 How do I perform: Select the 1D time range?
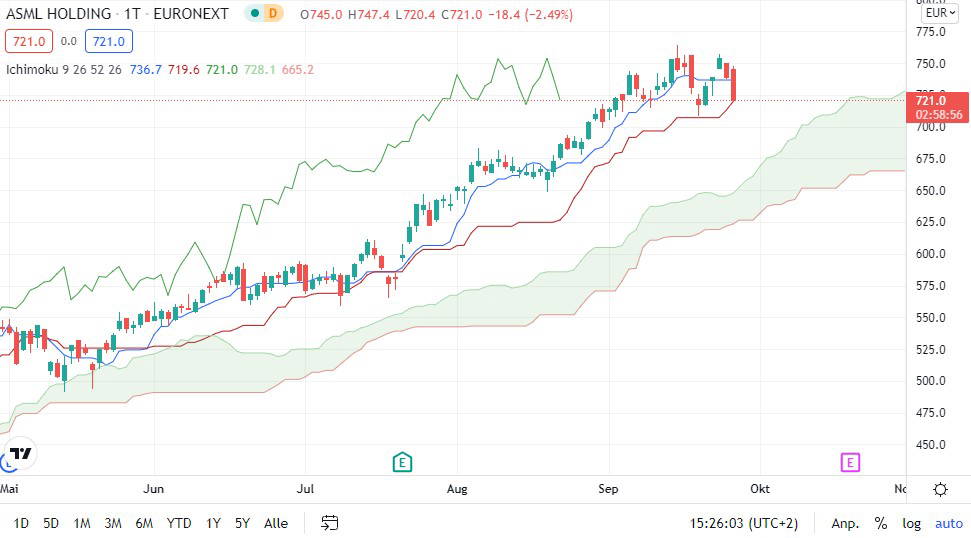[x=21, y=523]
